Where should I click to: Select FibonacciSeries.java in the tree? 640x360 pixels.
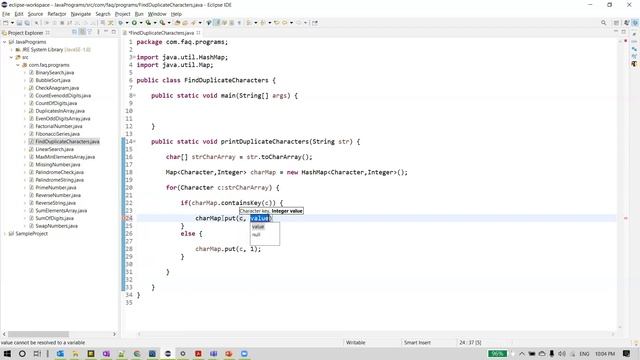point(58,134)
